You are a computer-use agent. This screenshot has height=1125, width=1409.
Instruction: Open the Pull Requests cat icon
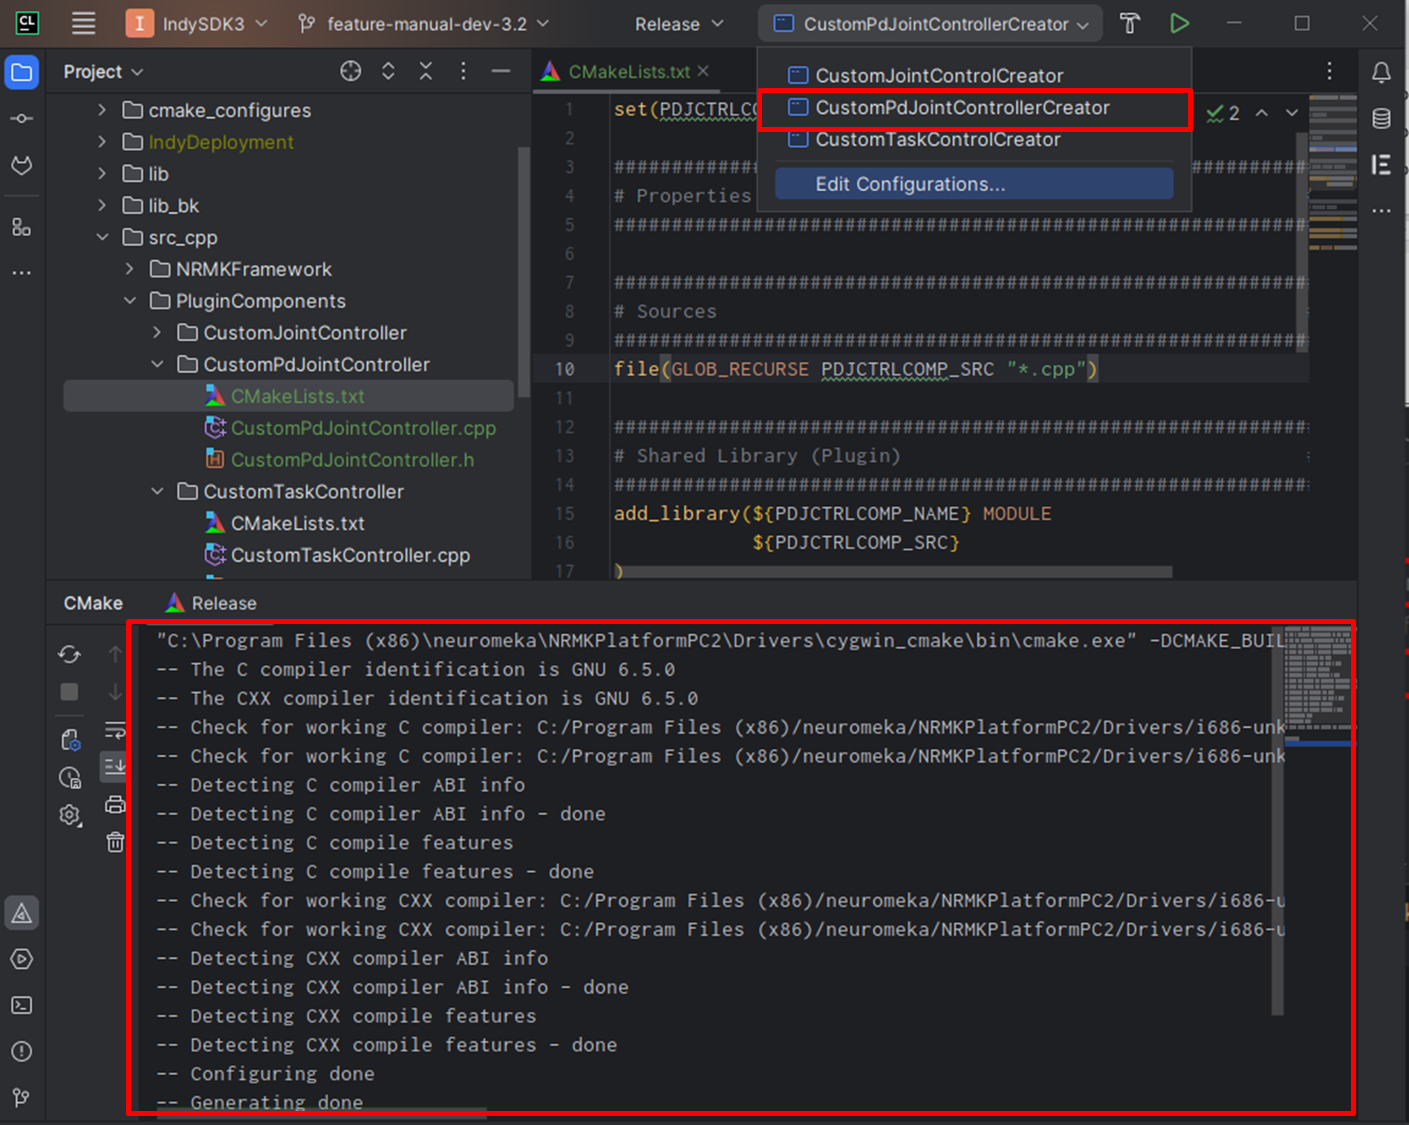[x=22, y=165]
